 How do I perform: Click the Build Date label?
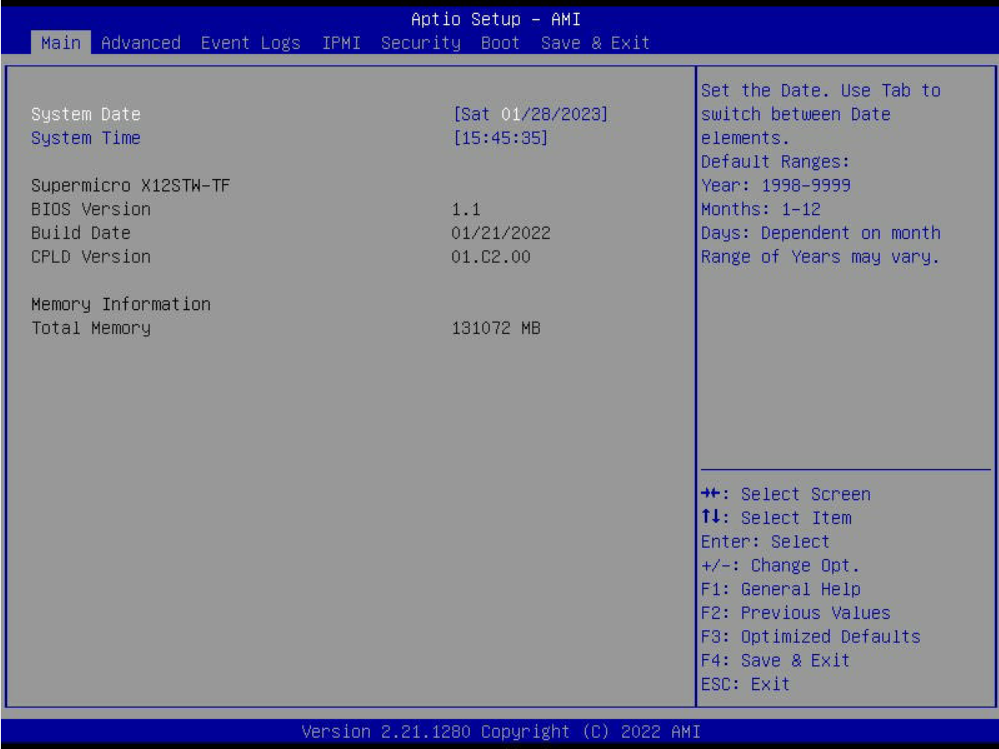click(81, 232)
